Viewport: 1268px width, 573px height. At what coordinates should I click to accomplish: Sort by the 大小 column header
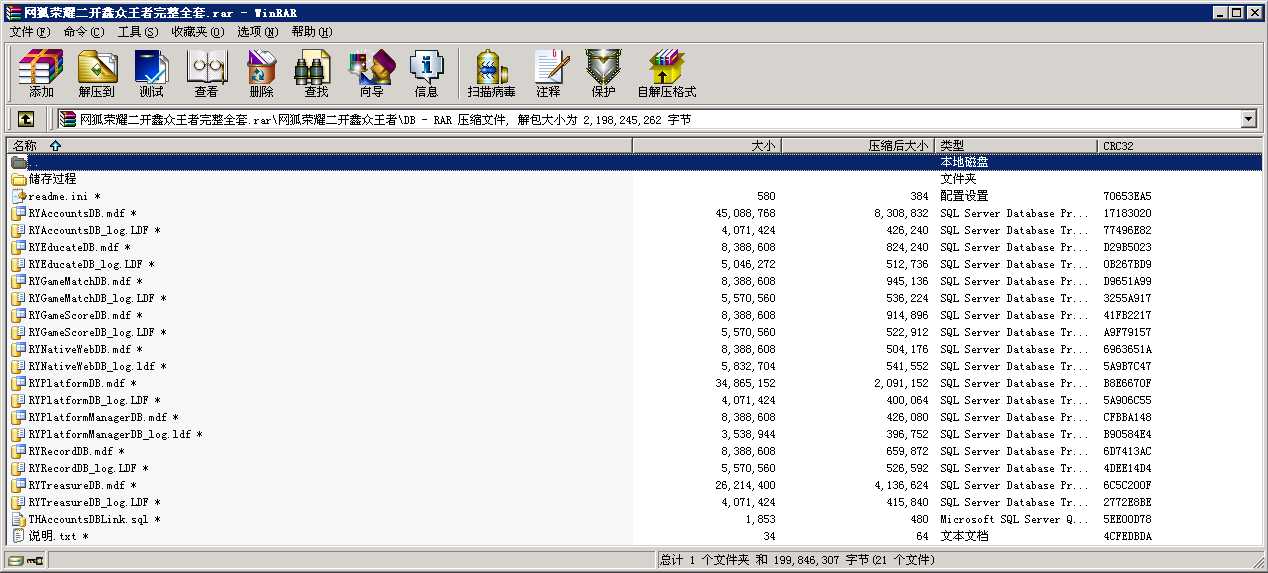coord(706,146)
